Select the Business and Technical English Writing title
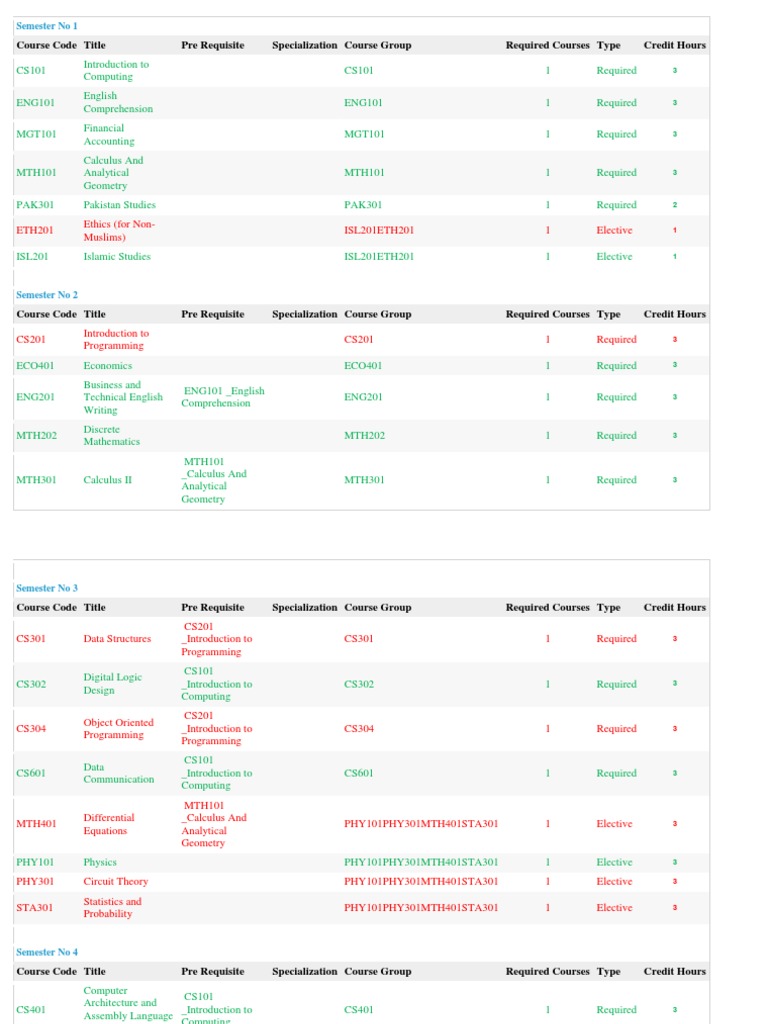Viewport: 768px width, 1024px height. tap(123, 397)
